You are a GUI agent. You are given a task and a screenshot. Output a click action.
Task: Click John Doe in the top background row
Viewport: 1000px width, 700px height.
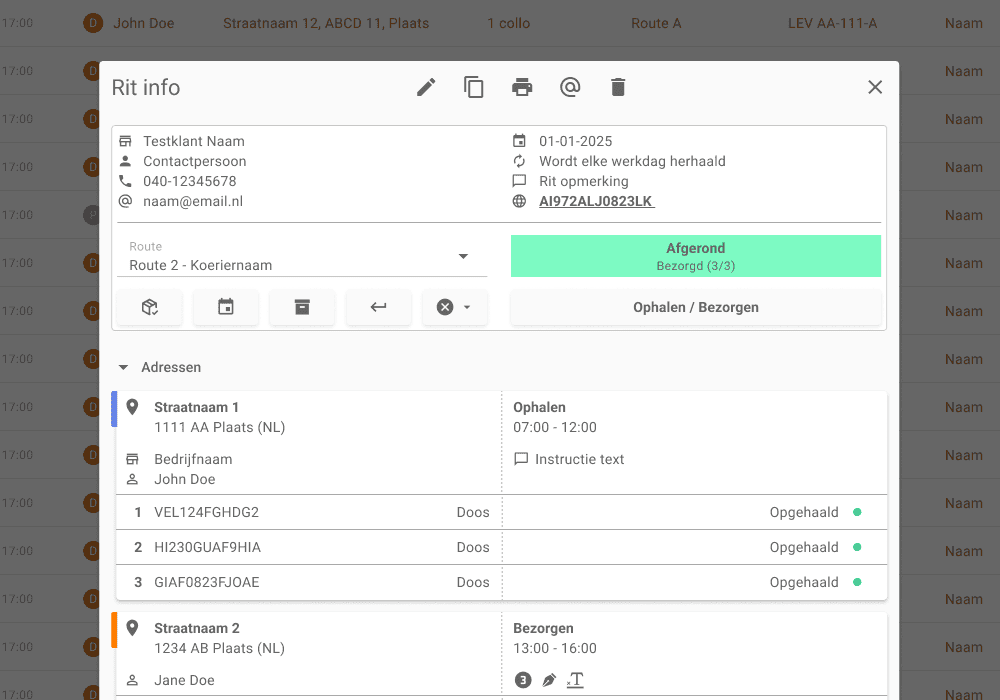(143, 24)
